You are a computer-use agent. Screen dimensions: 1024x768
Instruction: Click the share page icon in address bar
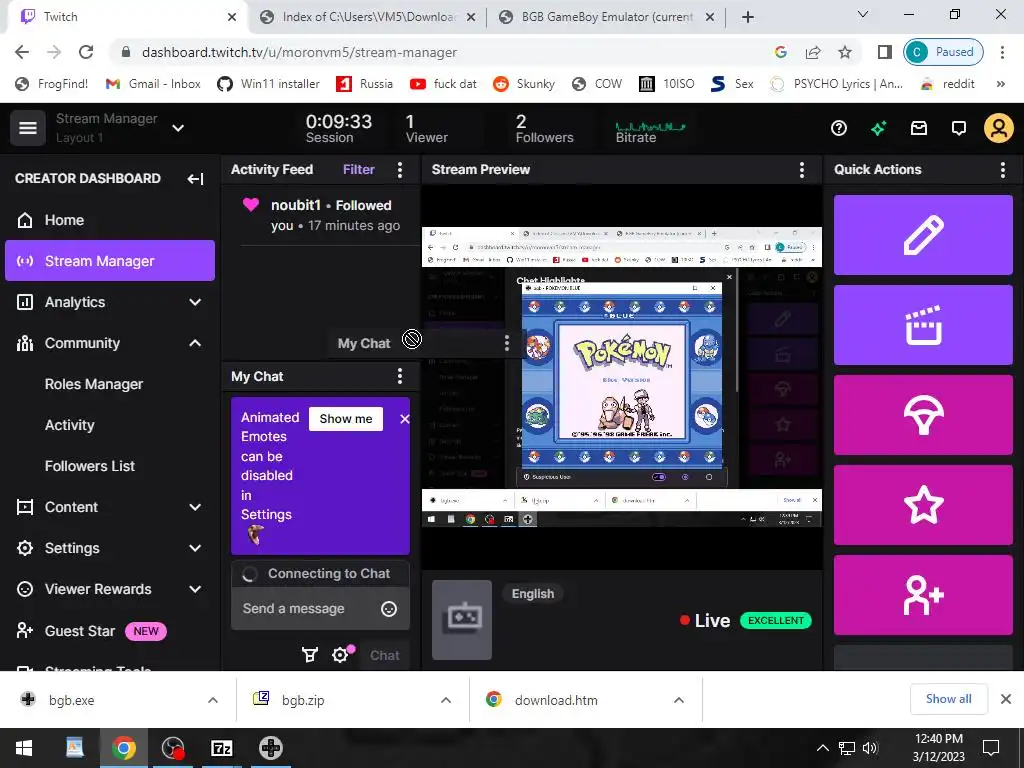coord(812,52)
